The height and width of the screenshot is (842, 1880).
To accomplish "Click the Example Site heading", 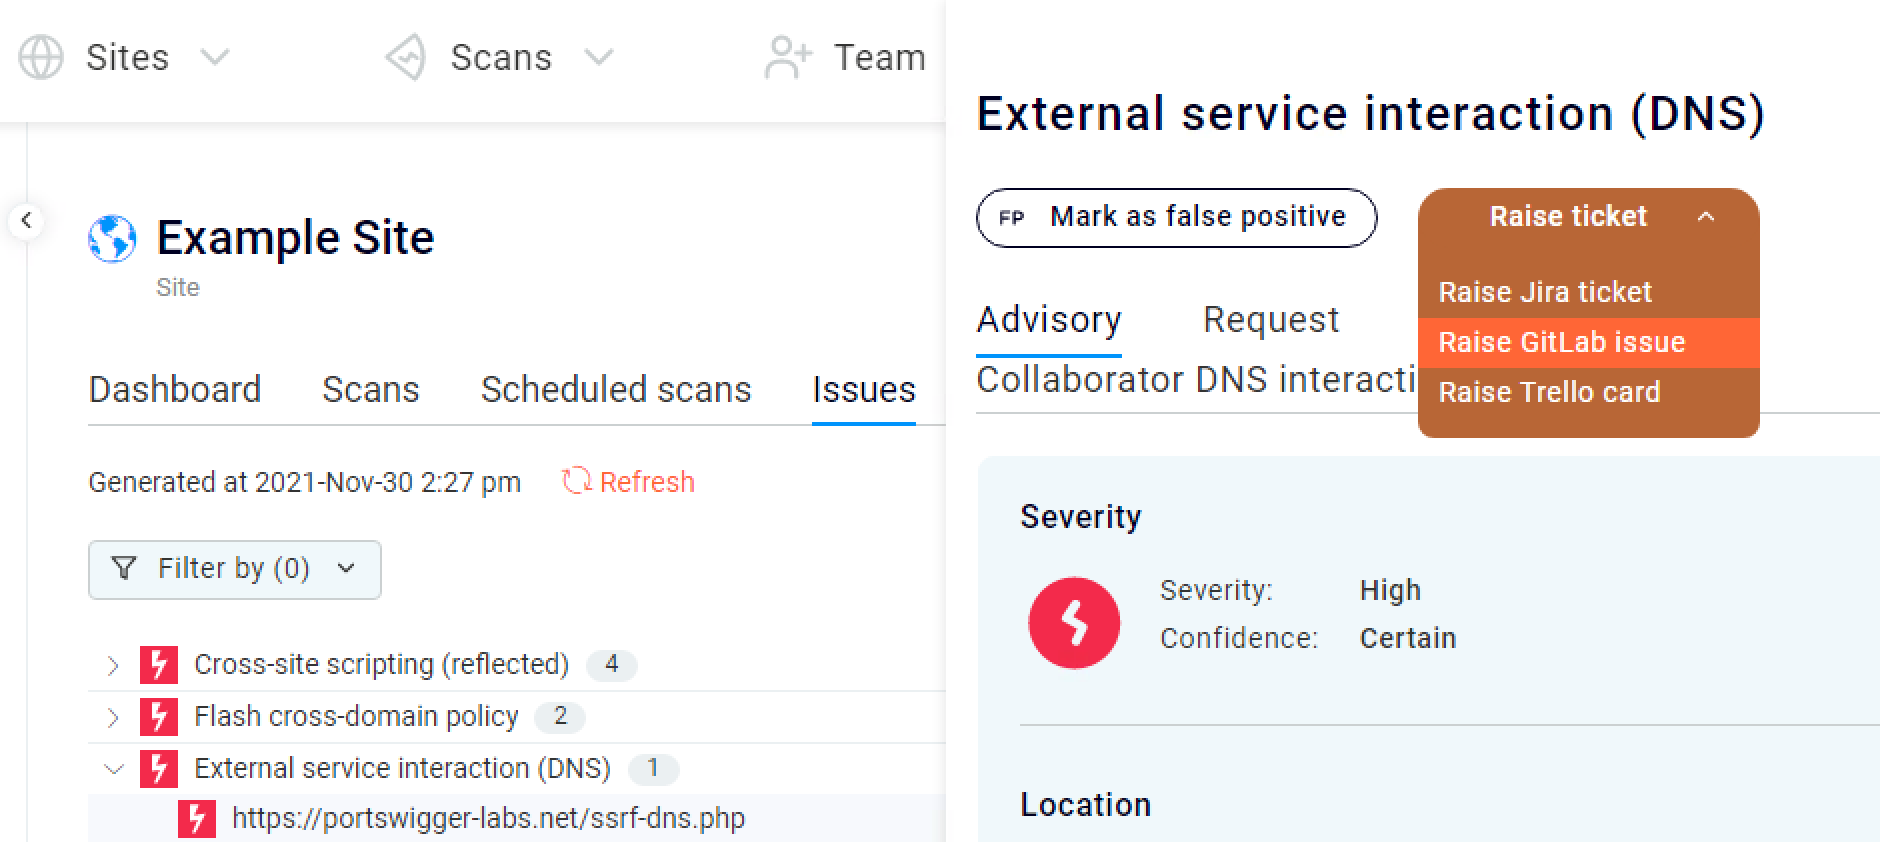I will coord(295,238).
